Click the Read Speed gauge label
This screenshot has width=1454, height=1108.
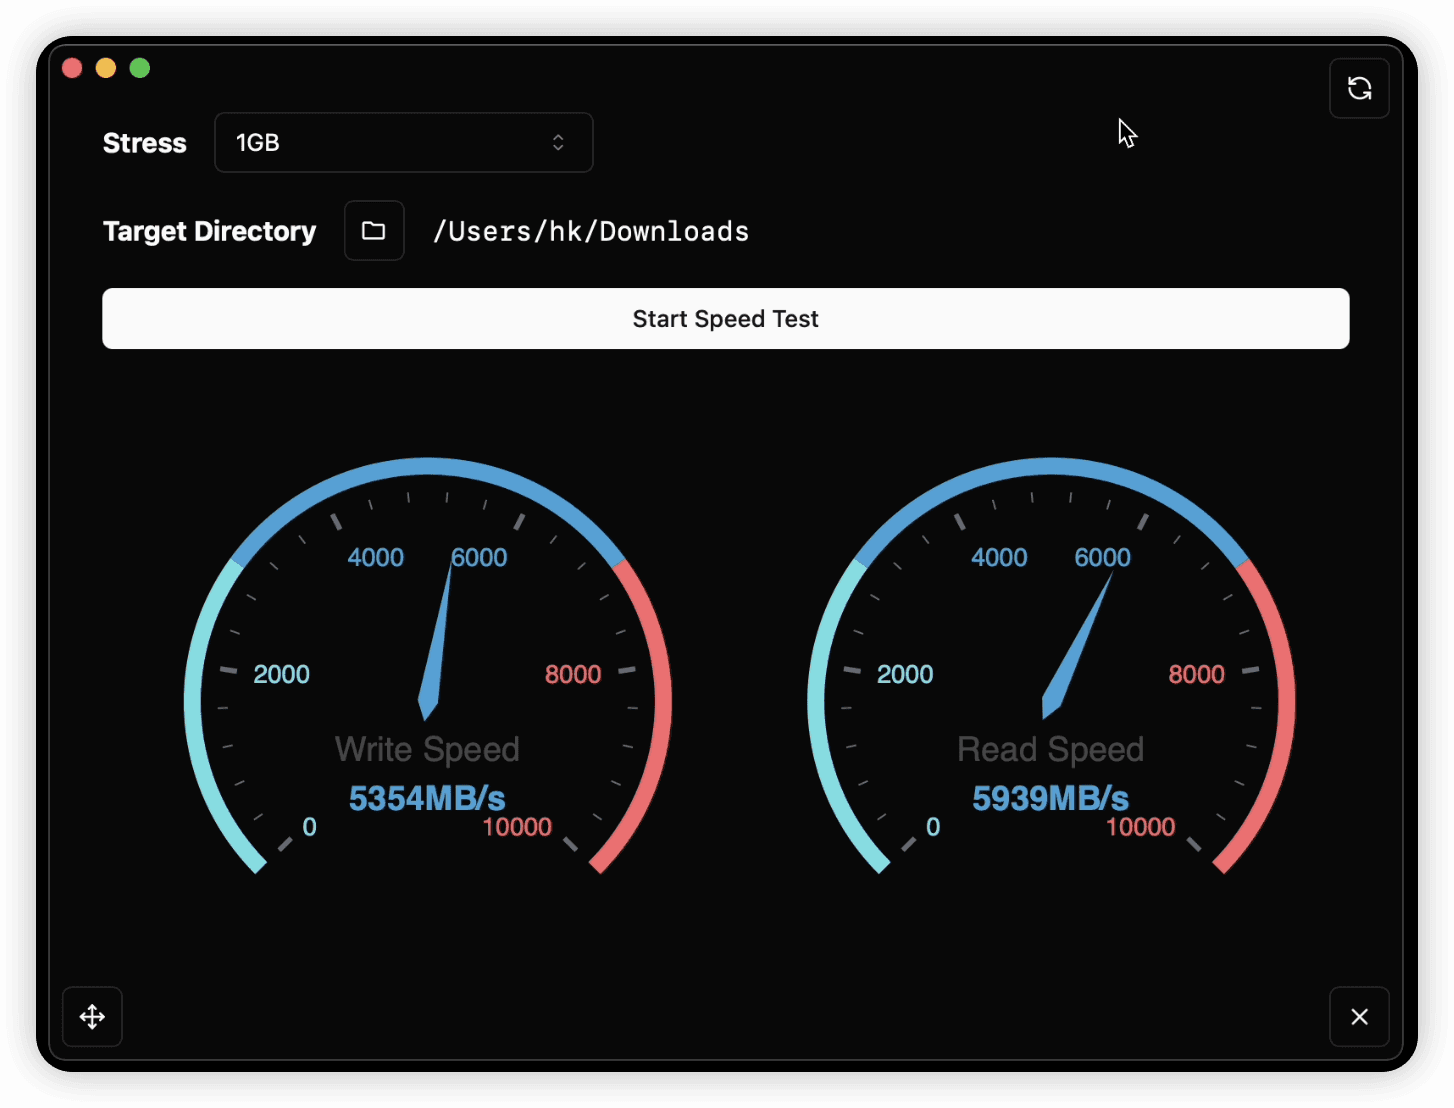click(1050, 749)
